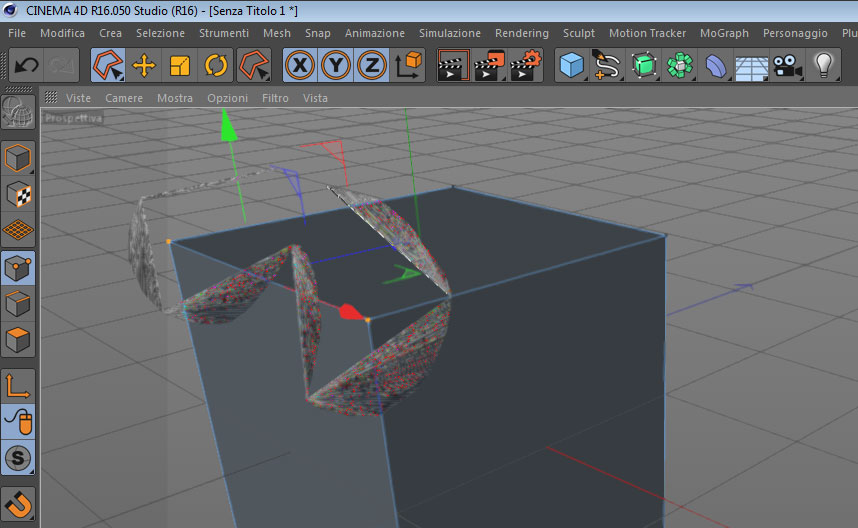Undo the last action
The image size is (858, 528).
(x=26, y=66)
